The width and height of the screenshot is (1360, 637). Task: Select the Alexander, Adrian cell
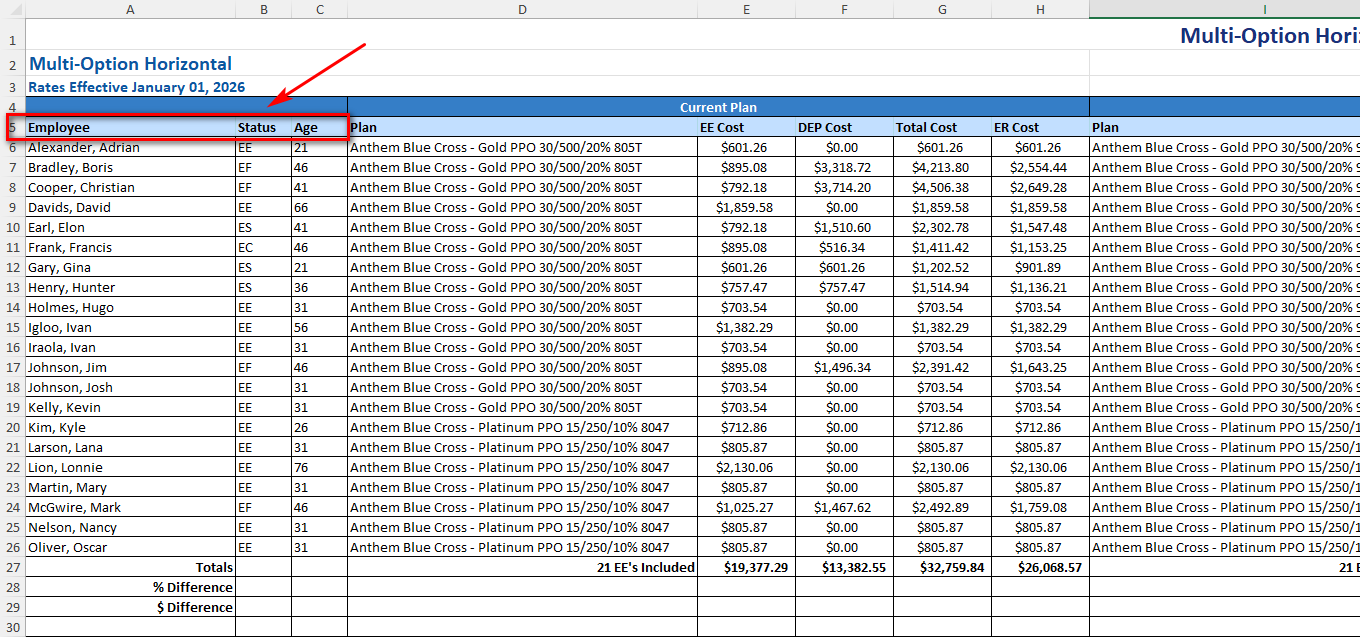130,147
